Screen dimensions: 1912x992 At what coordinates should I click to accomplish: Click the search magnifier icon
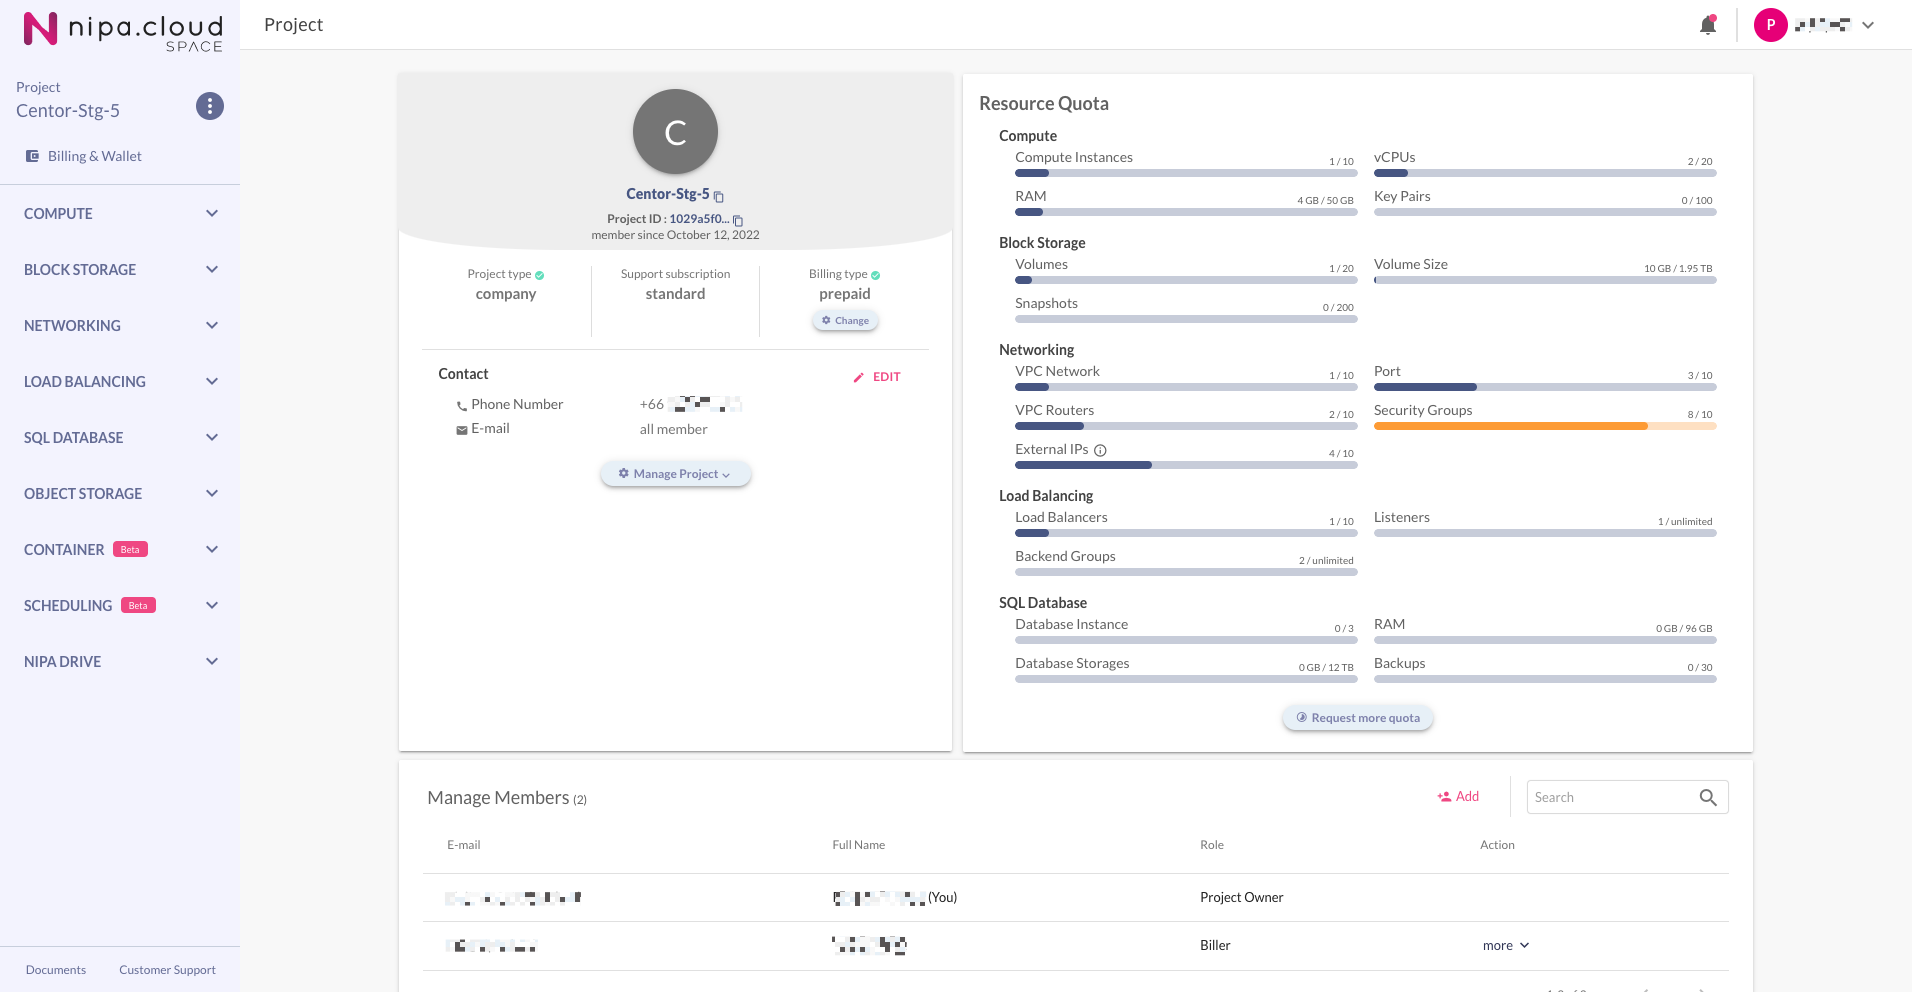point(1708,797)
